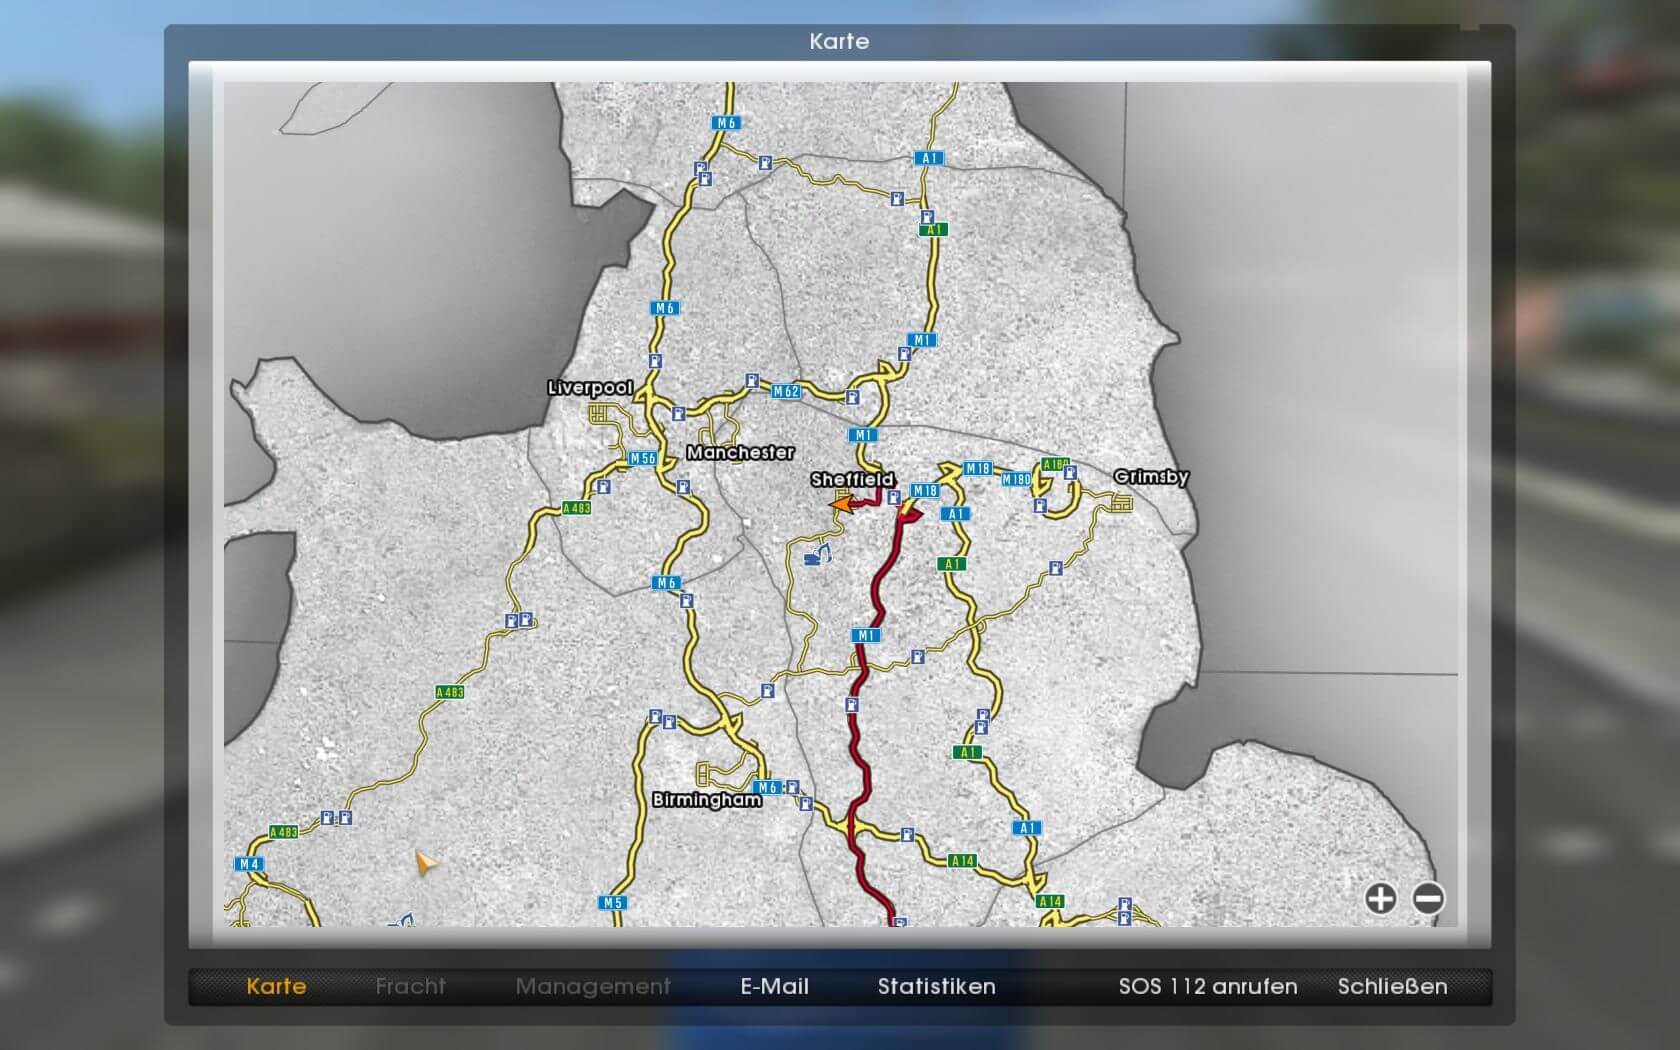Open the Karte tab
Image resolution: width=1680 pixels, height=1050 pixels.
pos(276,986)
